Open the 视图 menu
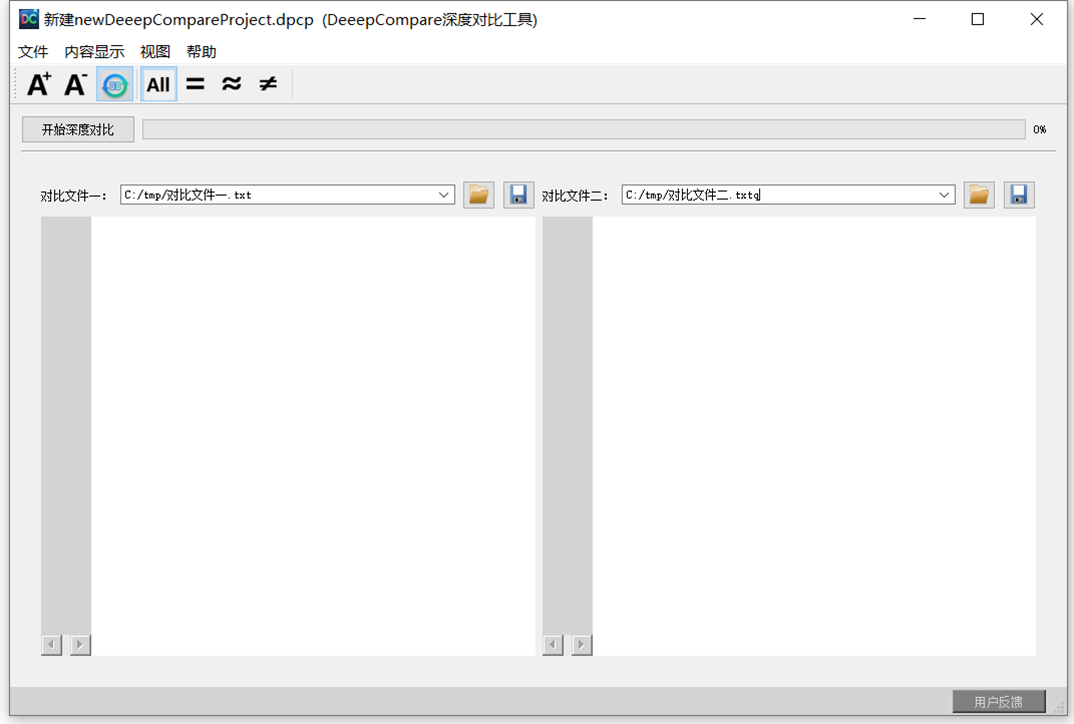 click(x=155, y=52)
